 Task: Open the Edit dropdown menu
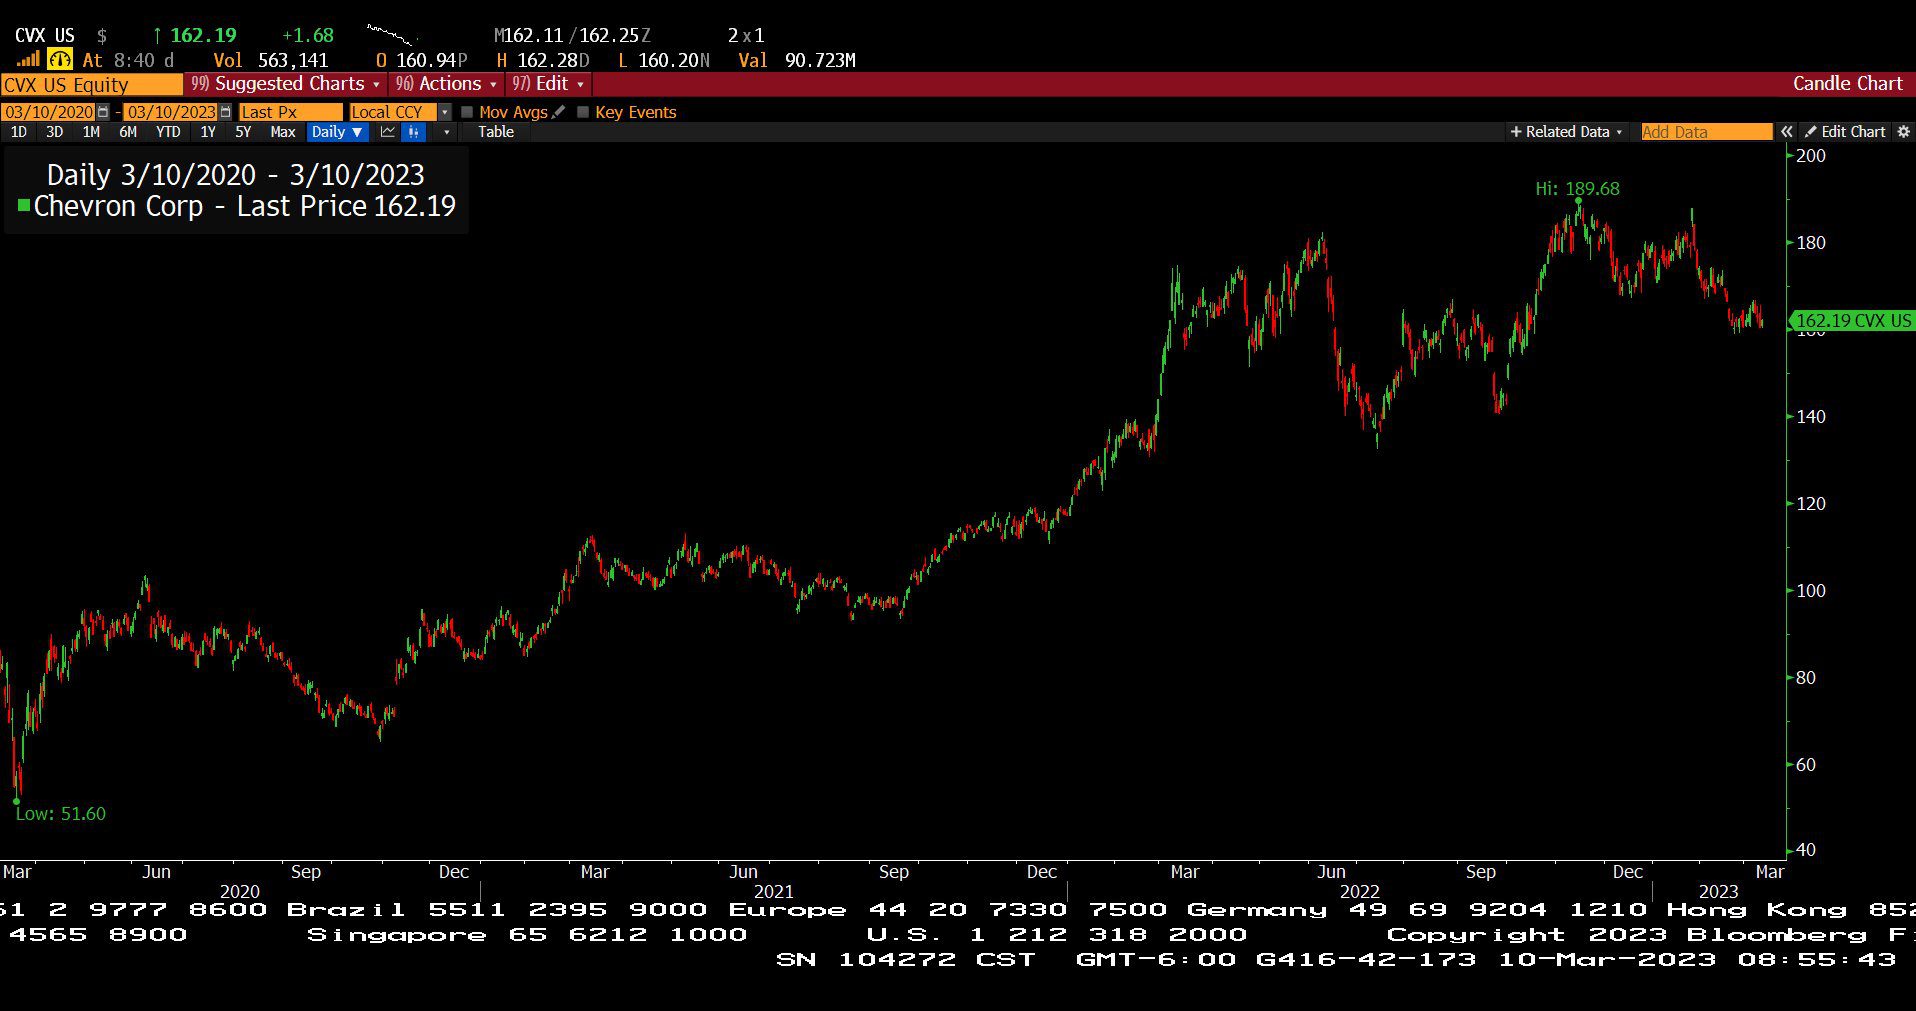[x=548, y=84]
